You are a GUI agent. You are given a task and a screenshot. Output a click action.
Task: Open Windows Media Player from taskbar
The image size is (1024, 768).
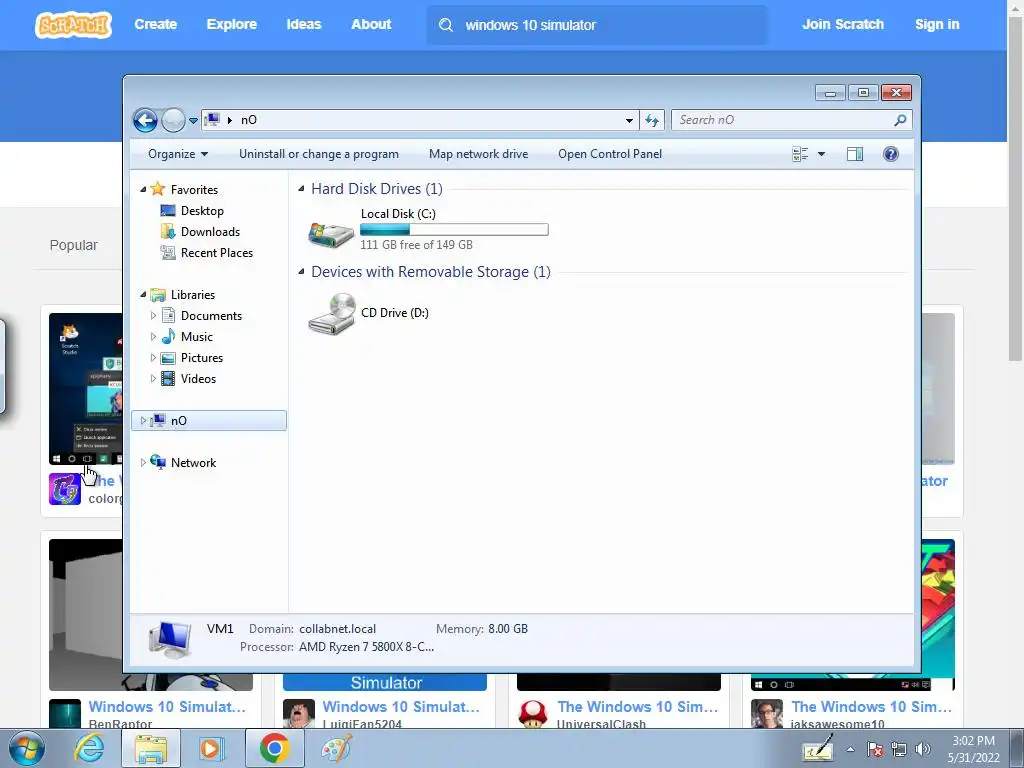point(211,748)
